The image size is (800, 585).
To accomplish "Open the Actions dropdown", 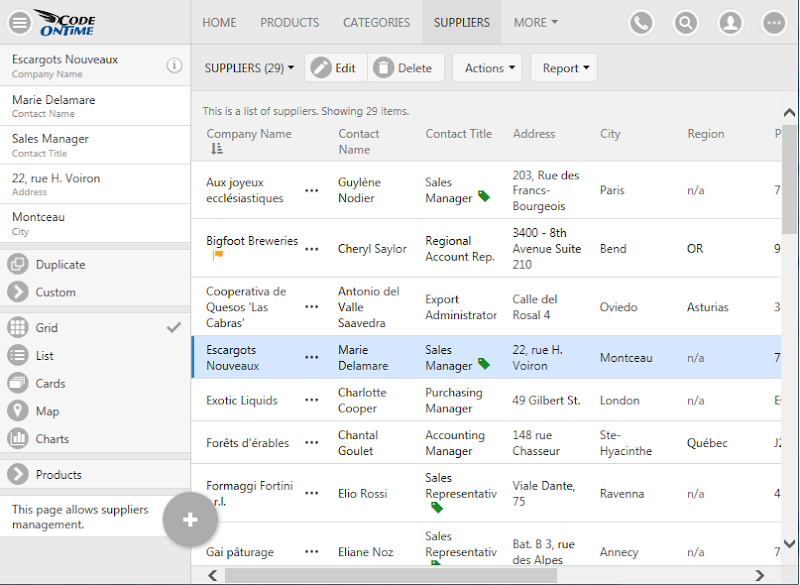I will [x=487, y=68].
